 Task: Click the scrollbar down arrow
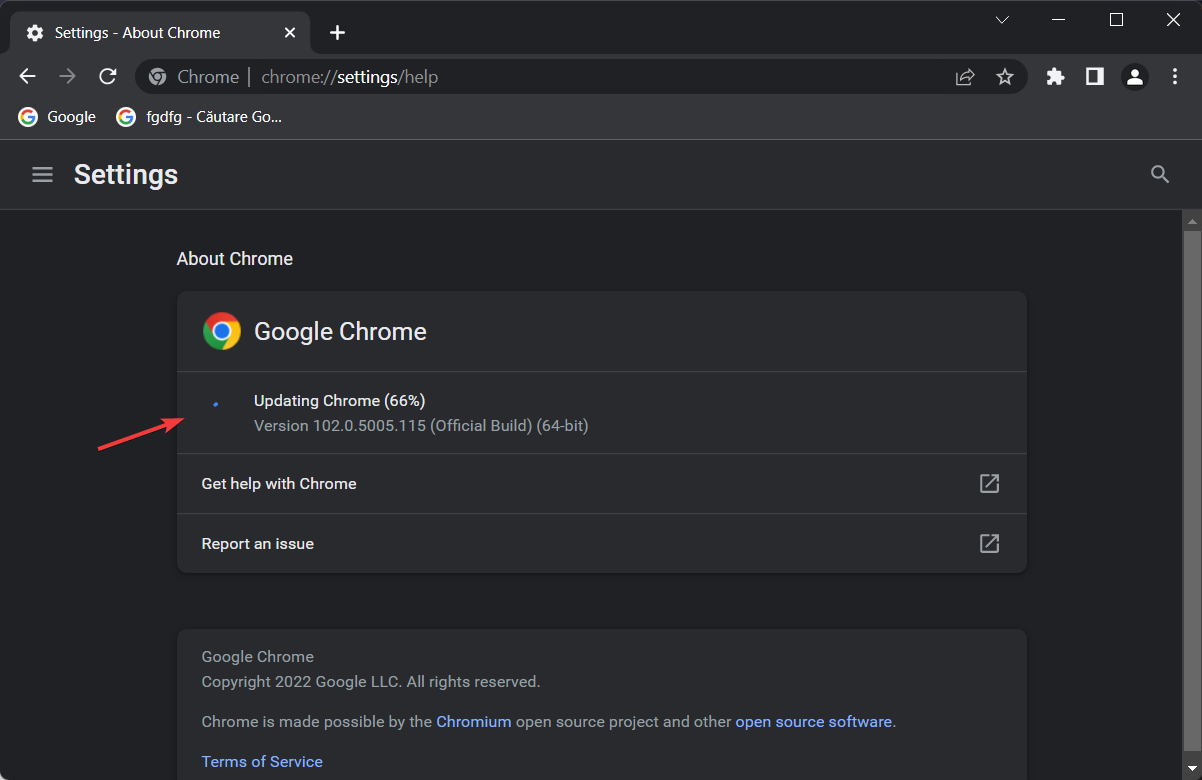(x=1192, y=771)
